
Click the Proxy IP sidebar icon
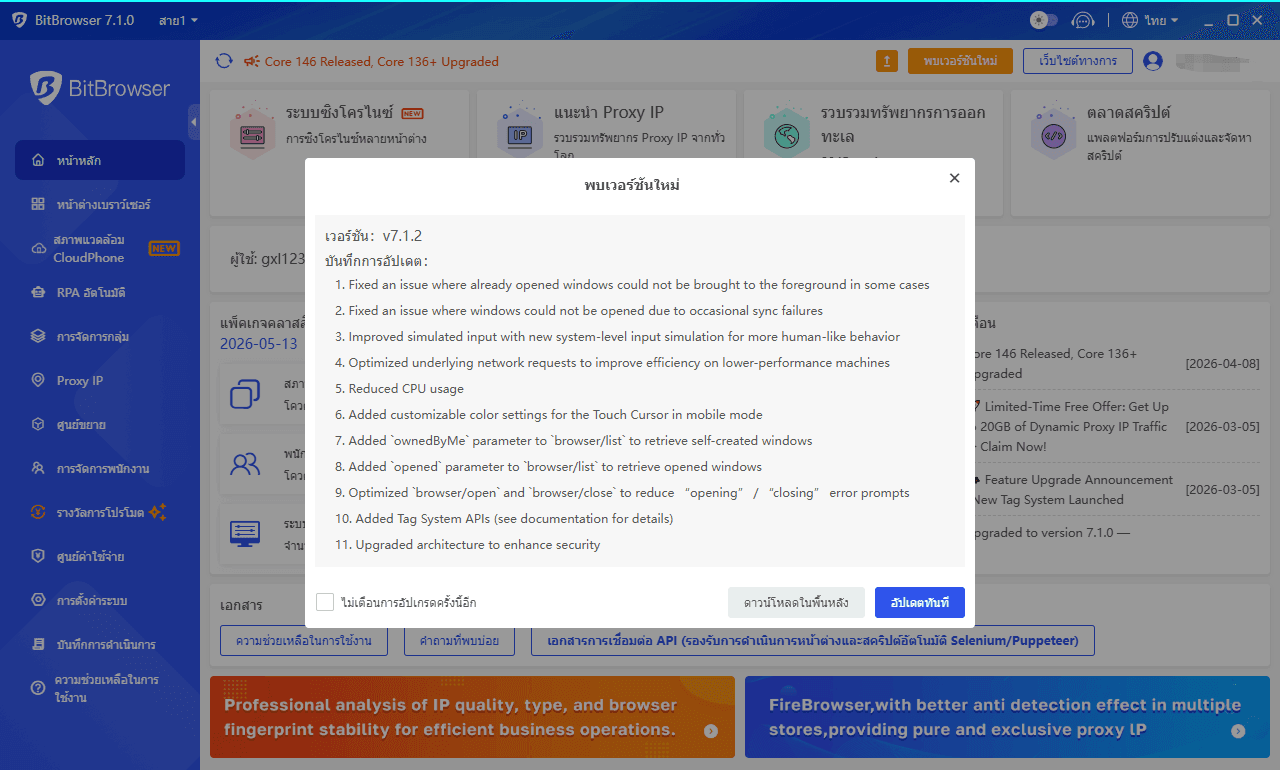[38, 380]
